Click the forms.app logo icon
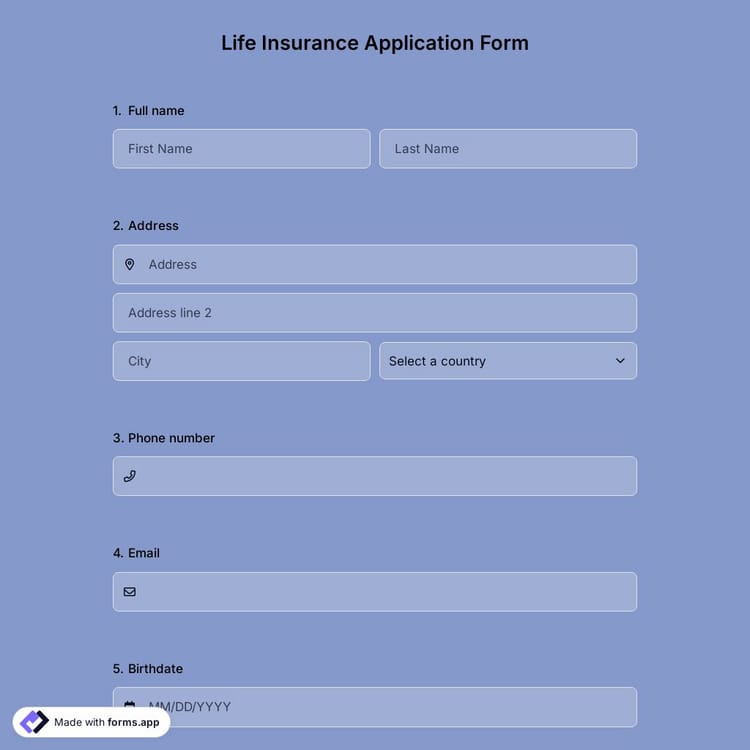750x750 pixels. click(x=35, y=722)
